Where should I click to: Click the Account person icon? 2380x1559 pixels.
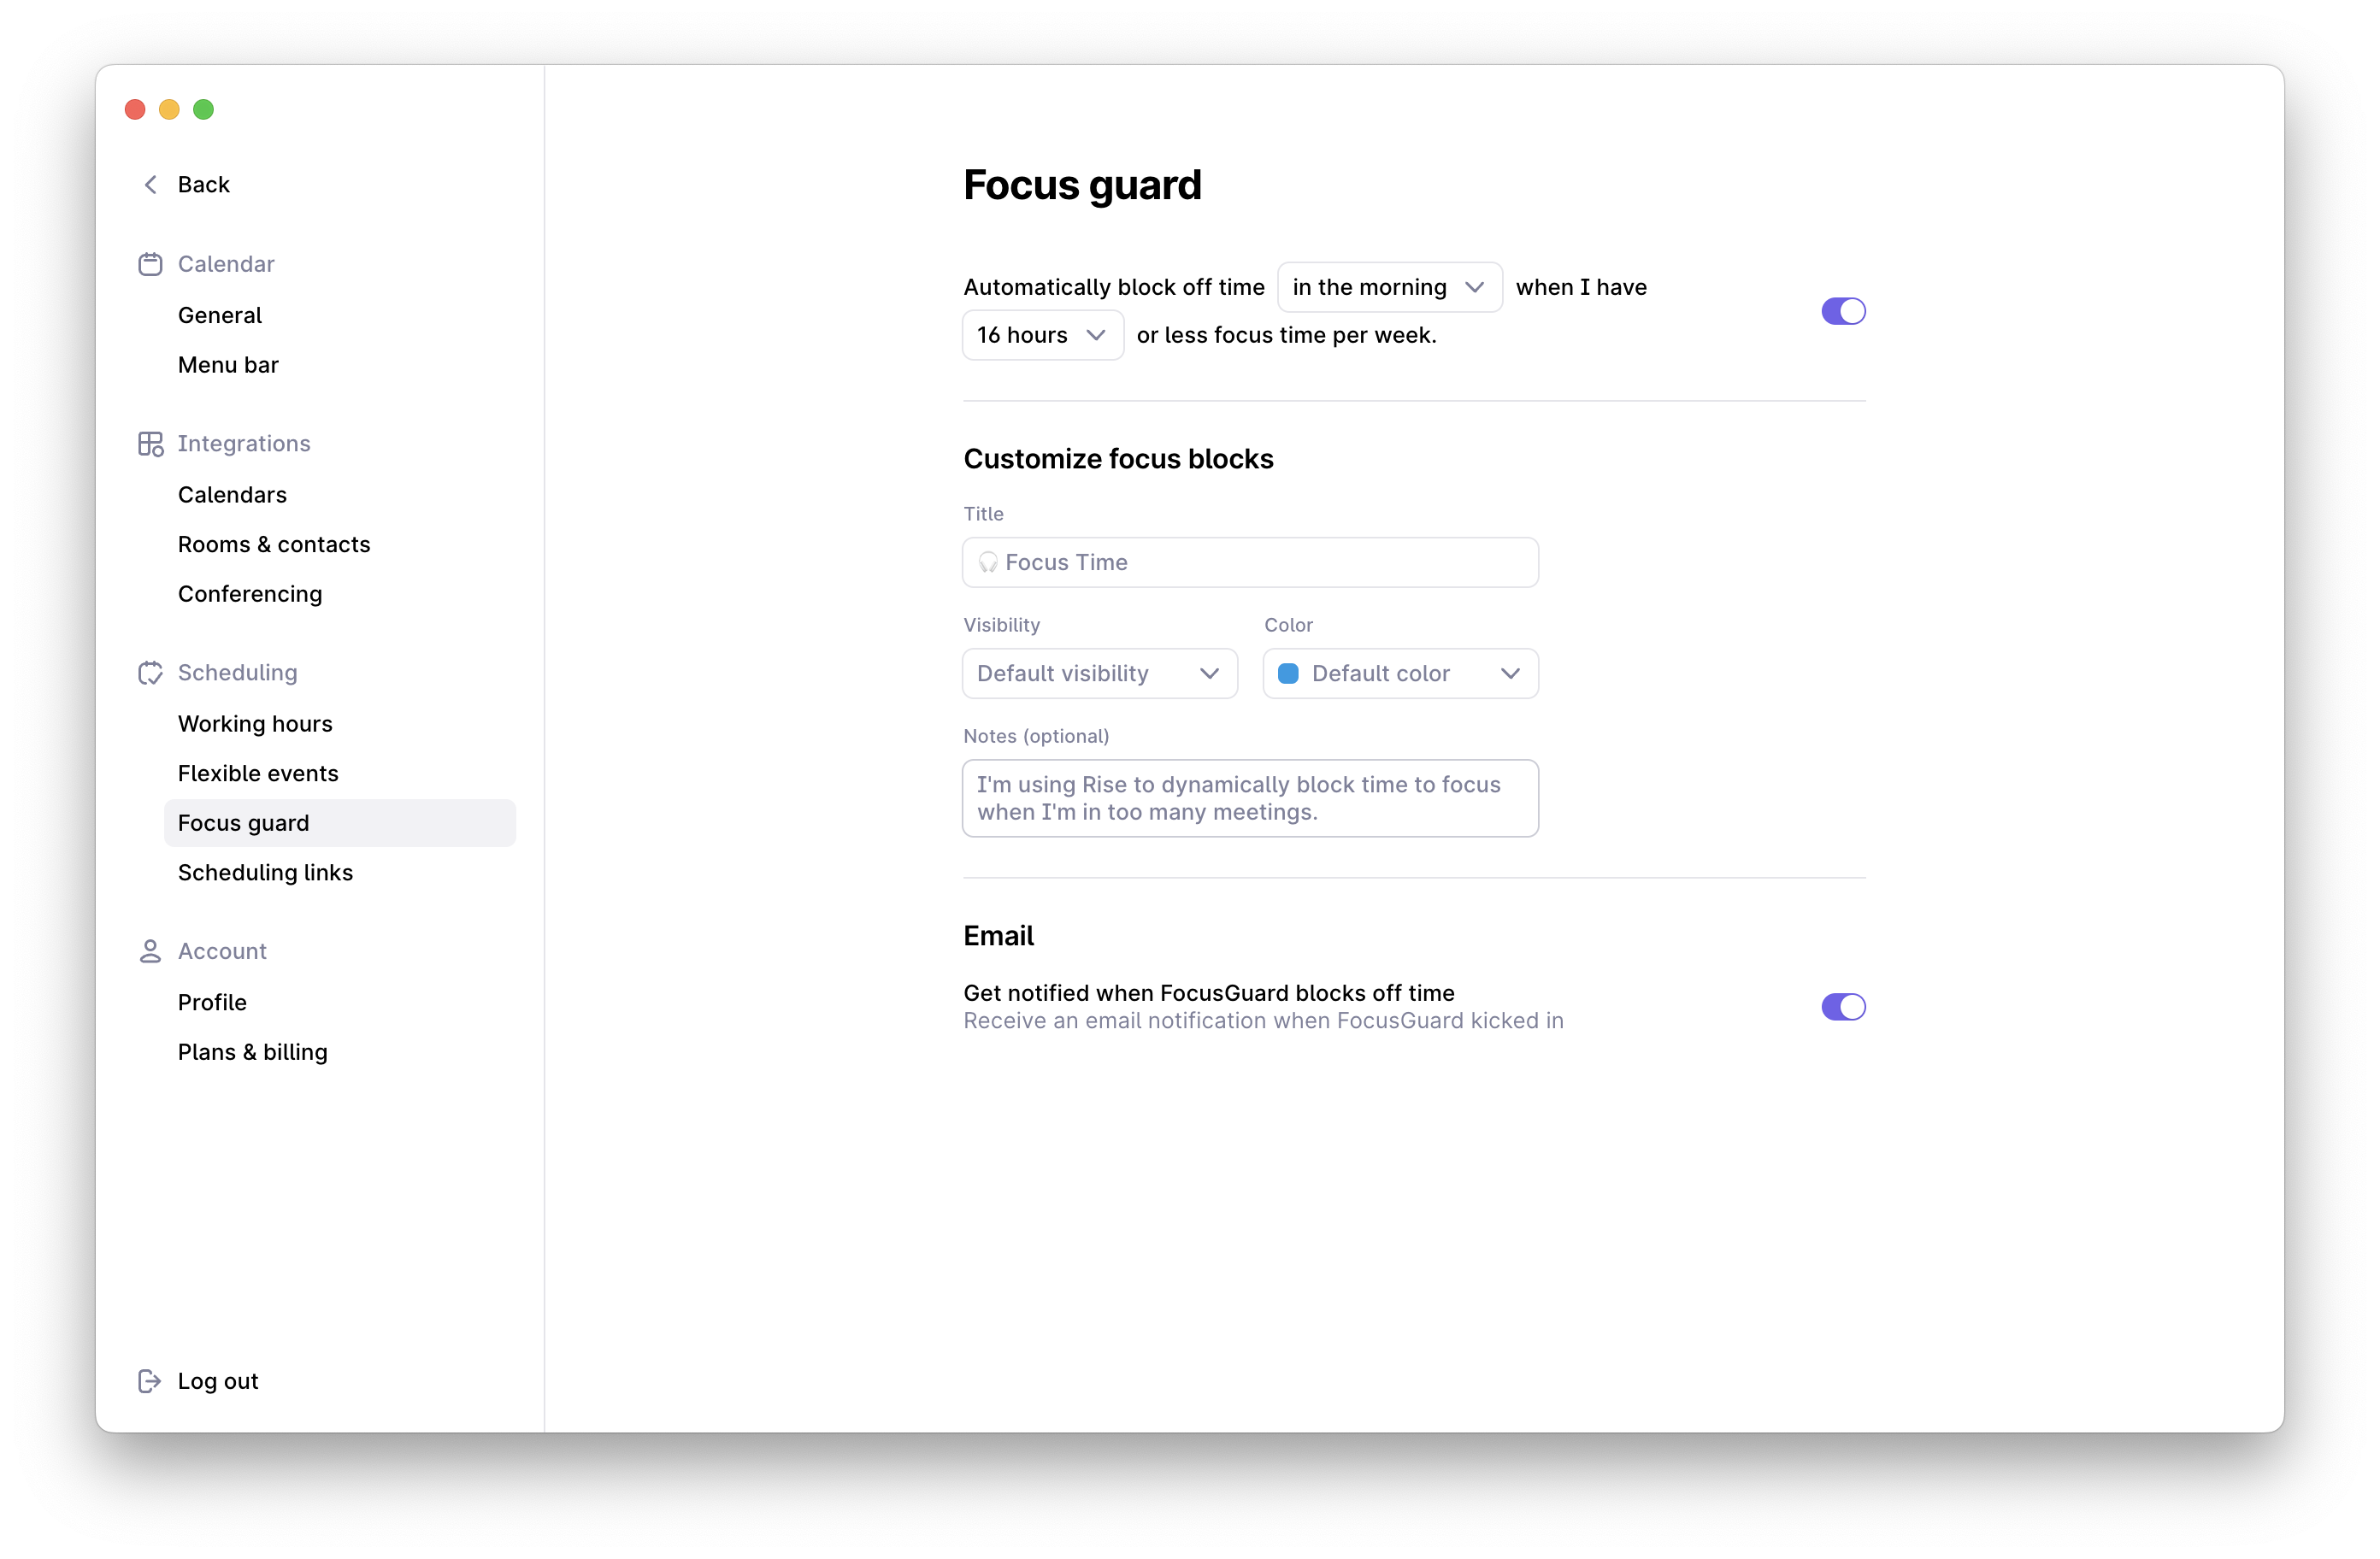[x=150, y=951]
